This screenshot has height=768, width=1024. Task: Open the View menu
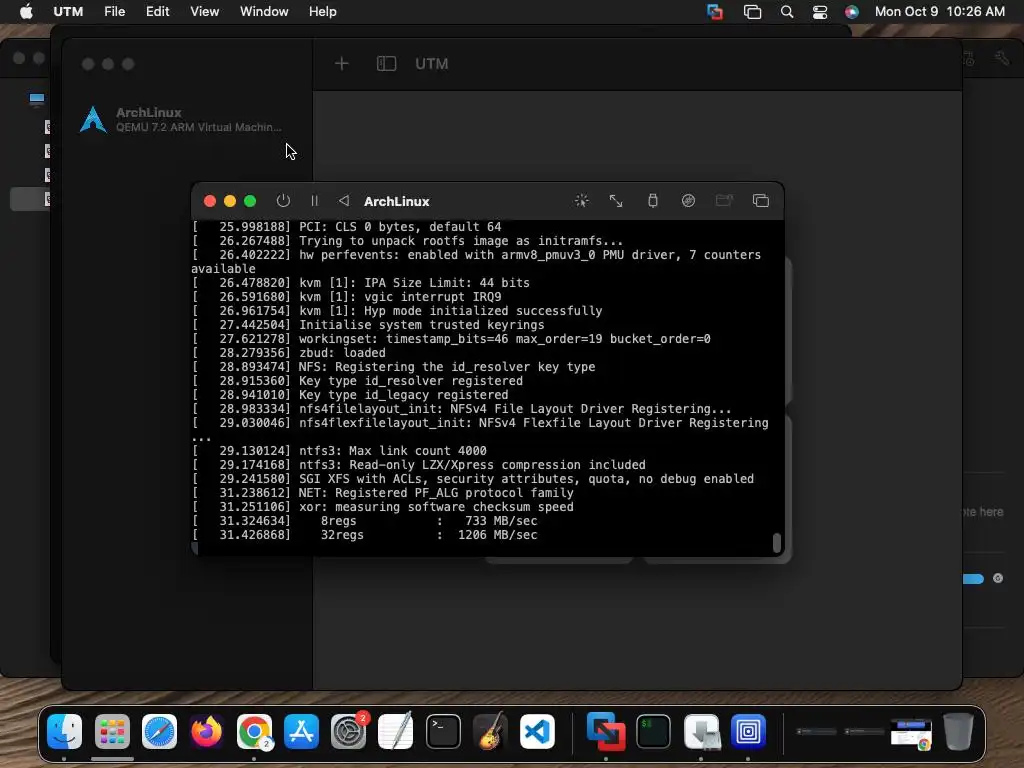pyautogui.click(x=204, y=12)
